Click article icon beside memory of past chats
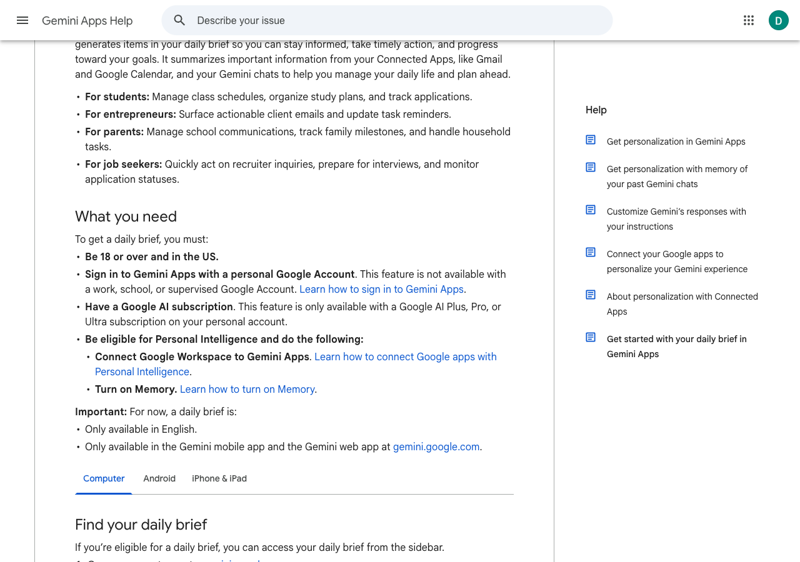The image size is (800, 562). click(590, 167)
